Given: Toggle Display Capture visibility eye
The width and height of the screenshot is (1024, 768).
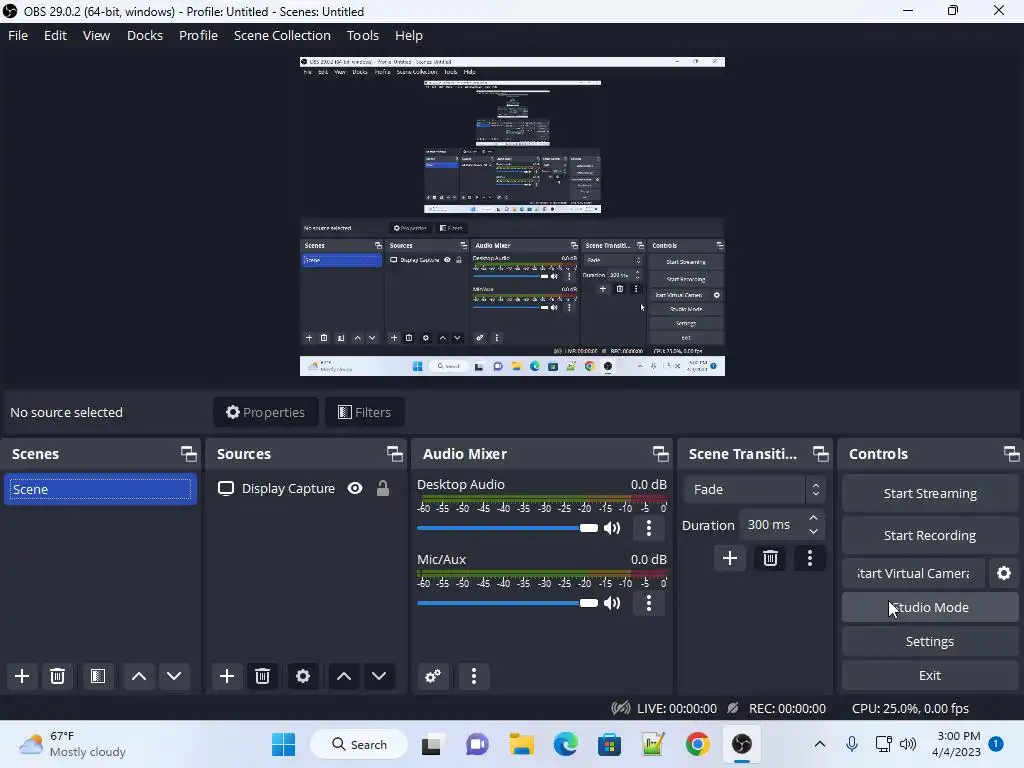Looking at the screenshot, I should (x=355, y=488).
